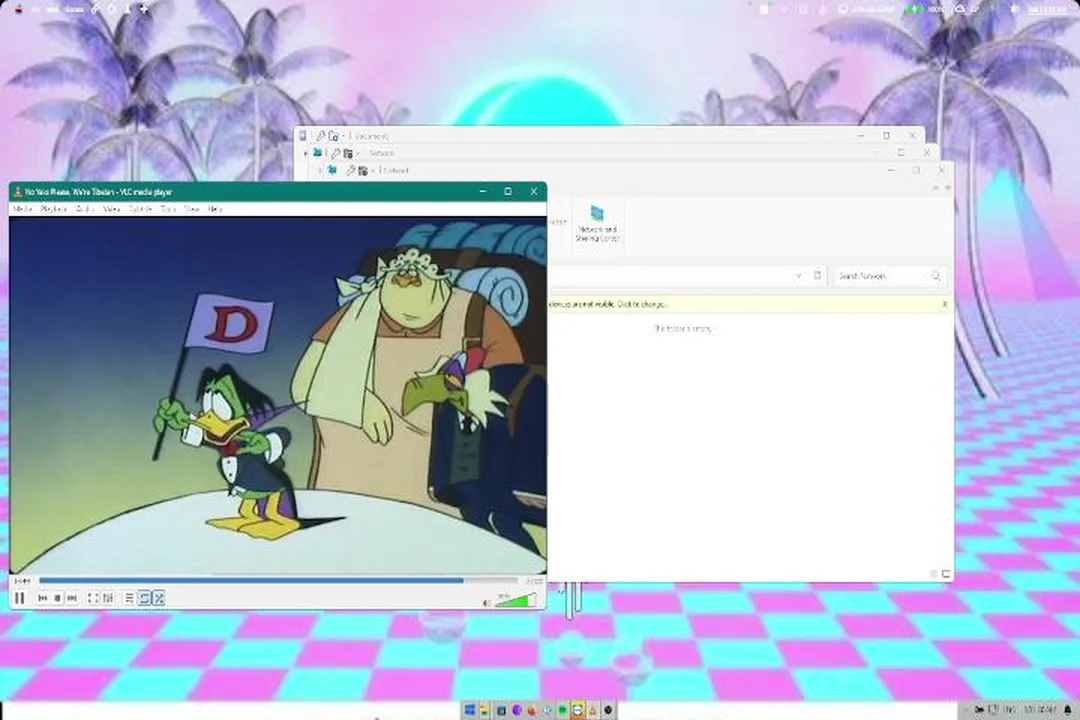The width and height of the screenshot is (1080, 720).
Task: Skip to next media in VLC
Action: coord(72,598)
